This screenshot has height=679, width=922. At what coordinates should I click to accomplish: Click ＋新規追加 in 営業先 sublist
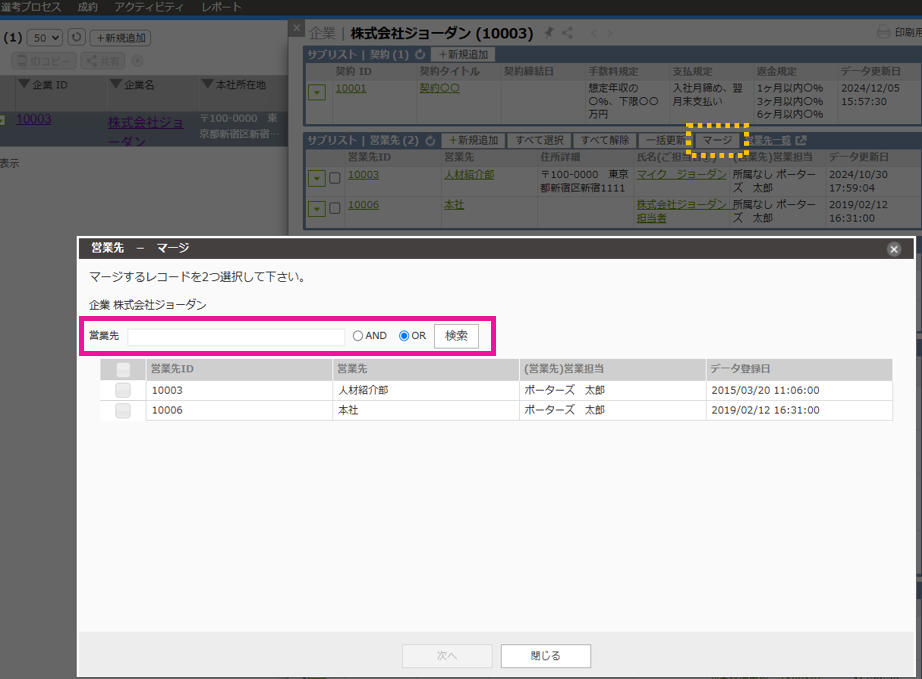point(473,141)
